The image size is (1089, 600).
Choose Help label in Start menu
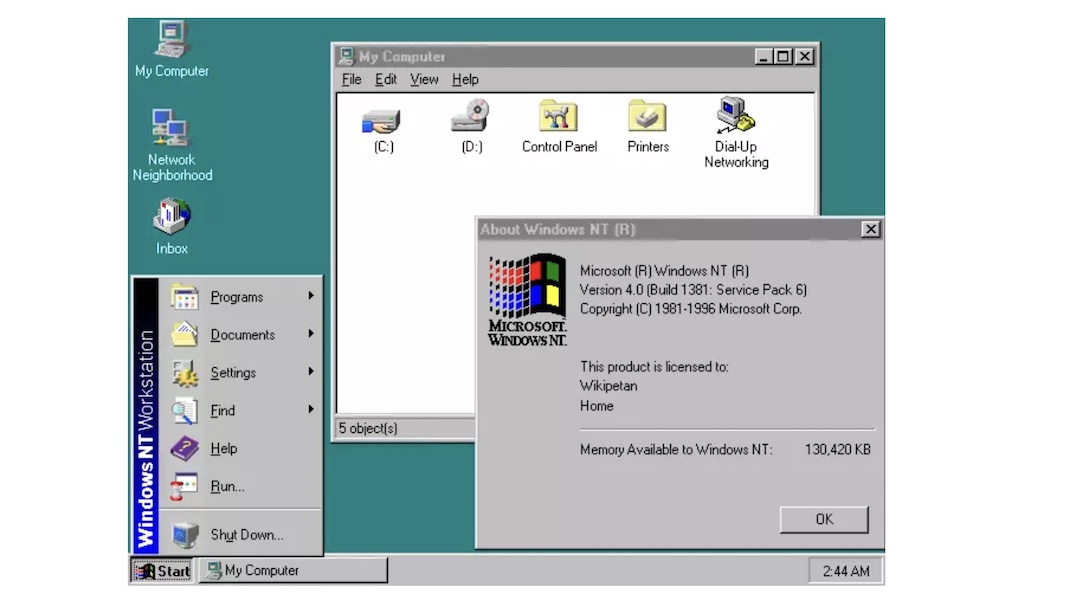pos(224,449)
